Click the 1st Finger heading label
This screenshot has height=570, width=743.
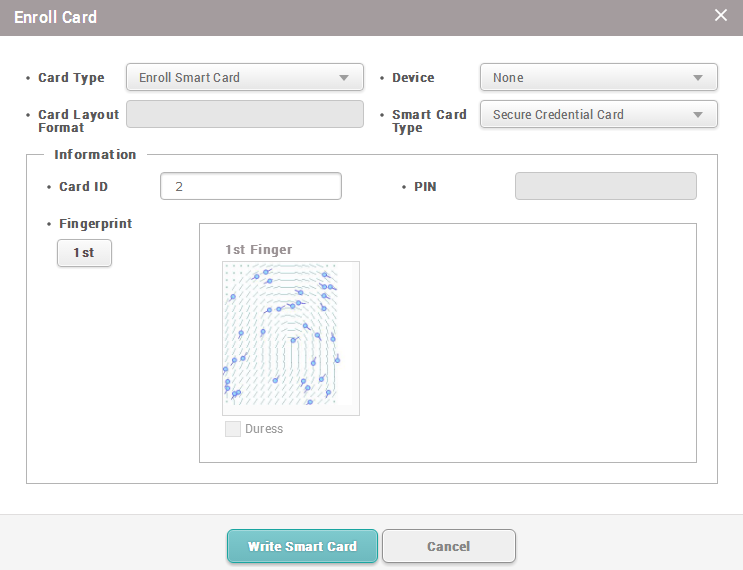258,249
